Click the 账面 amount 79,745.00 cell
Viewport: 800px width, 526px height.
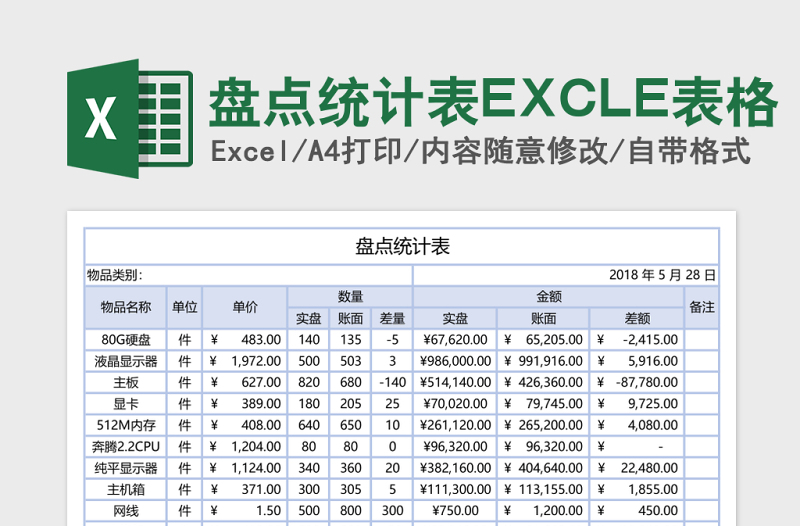tap(543, 404)
